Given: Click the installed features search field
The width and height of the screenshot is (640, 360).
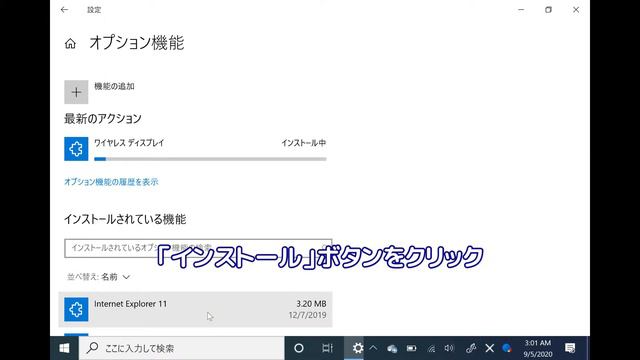Looking at the screenshot, I should click(x=198, y=248).
